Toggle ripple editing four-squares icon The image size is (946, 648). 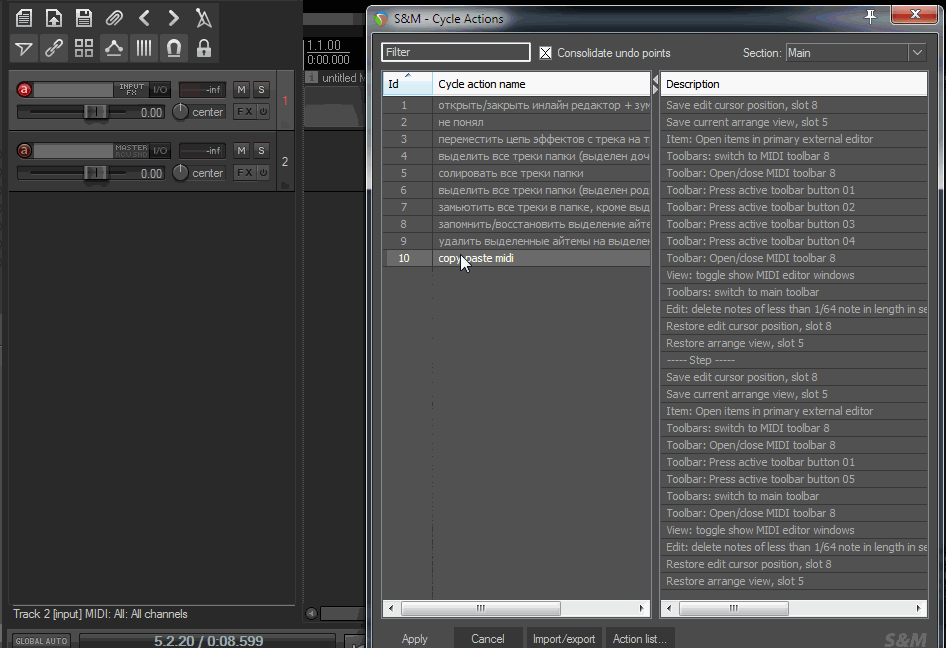pyautogui.click(x=84, y=48)
